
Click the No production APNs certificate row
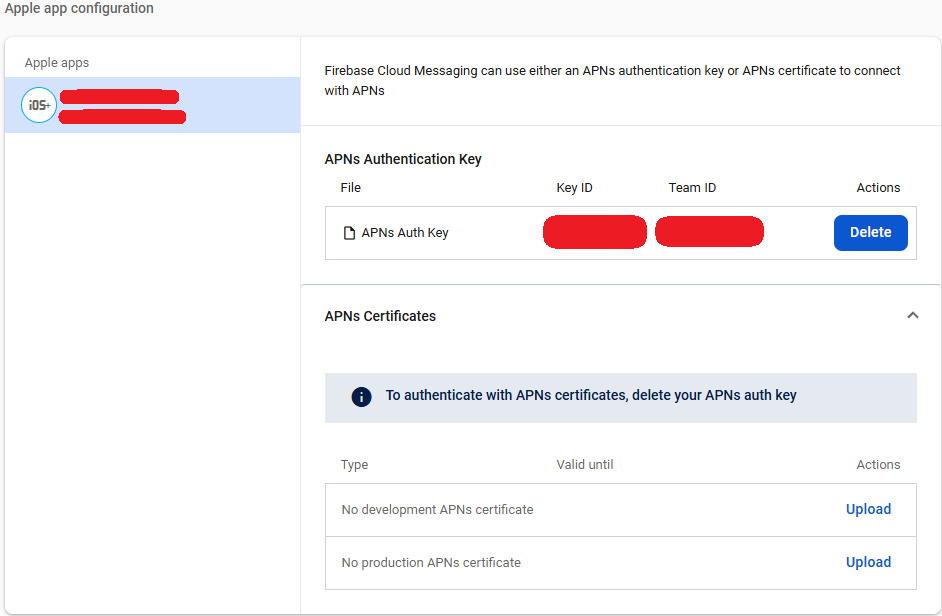(621, 563)
